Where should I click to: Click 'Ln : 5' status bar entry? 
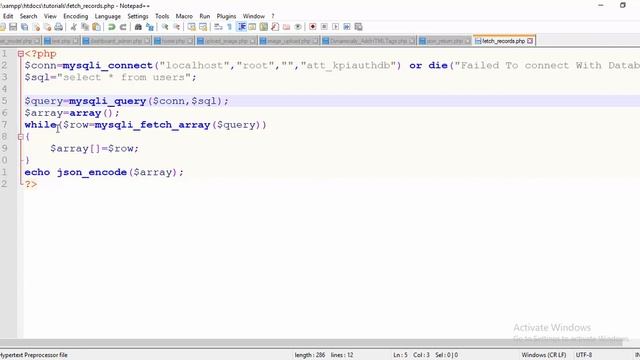click(400, 355)
